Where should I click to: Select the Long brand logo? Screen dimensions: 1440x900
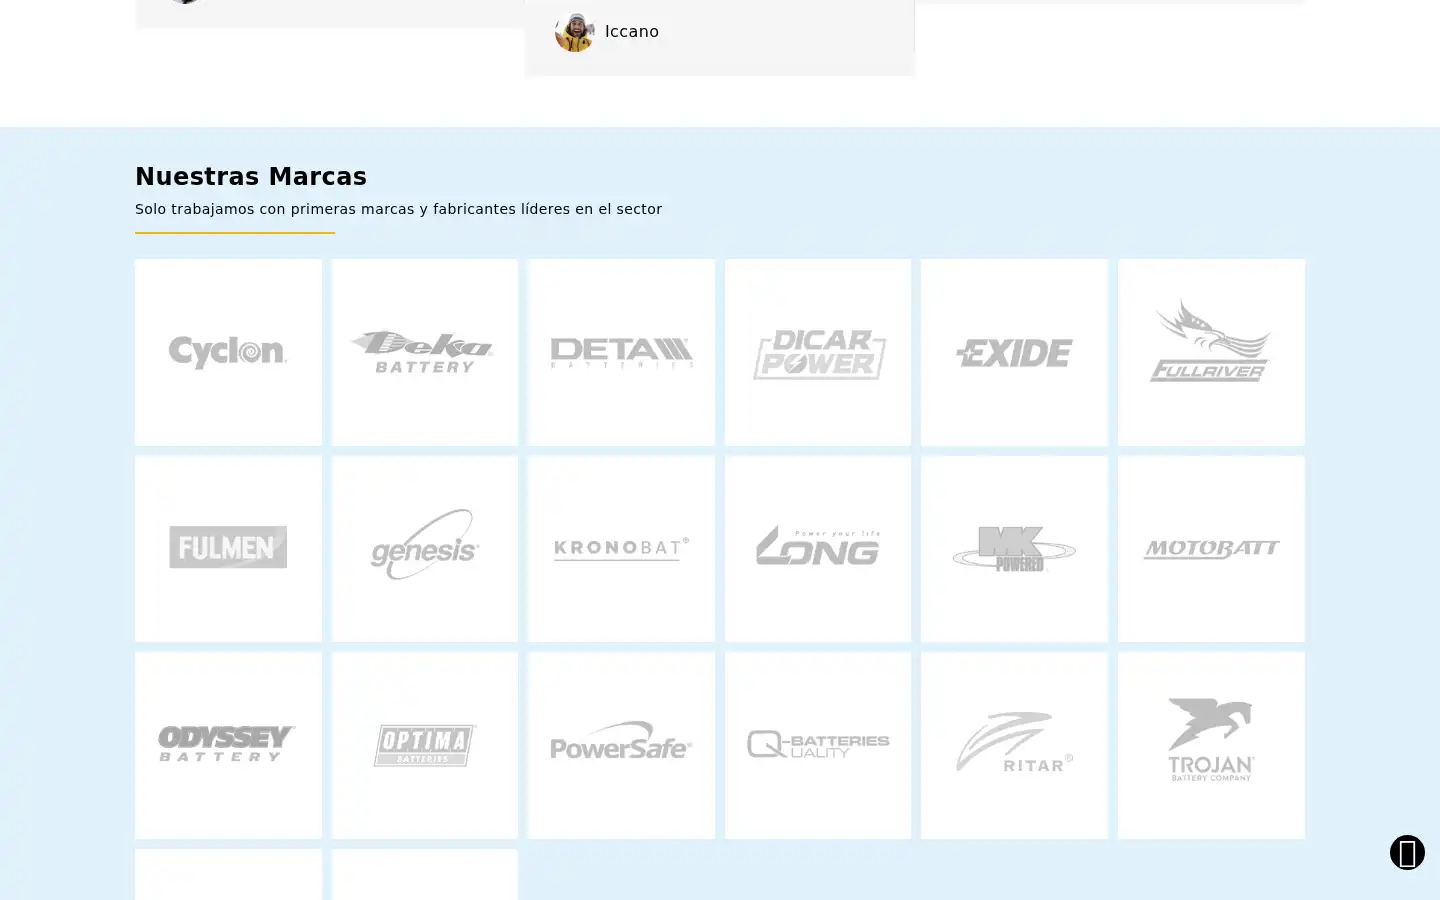coord(818,549)
